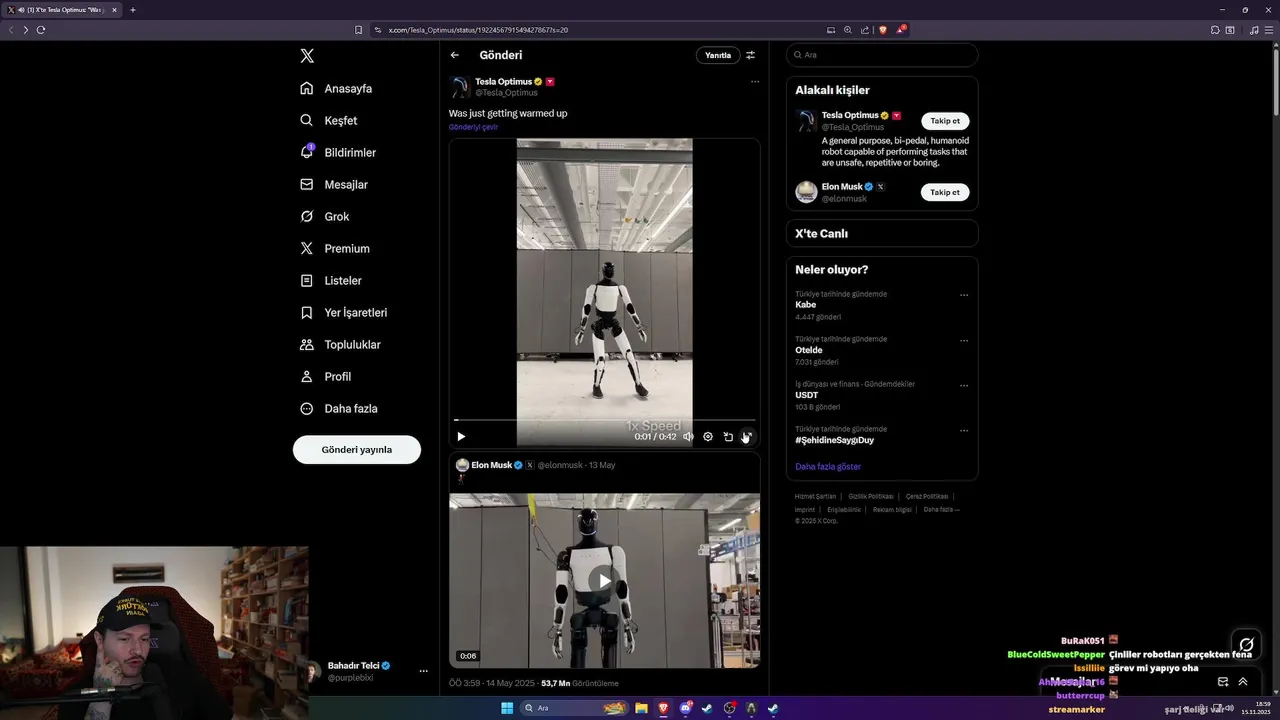Viewport: 1280px width, 720px height.
Task: Click the Yanıtla button
Action: [x=718, y=55]
